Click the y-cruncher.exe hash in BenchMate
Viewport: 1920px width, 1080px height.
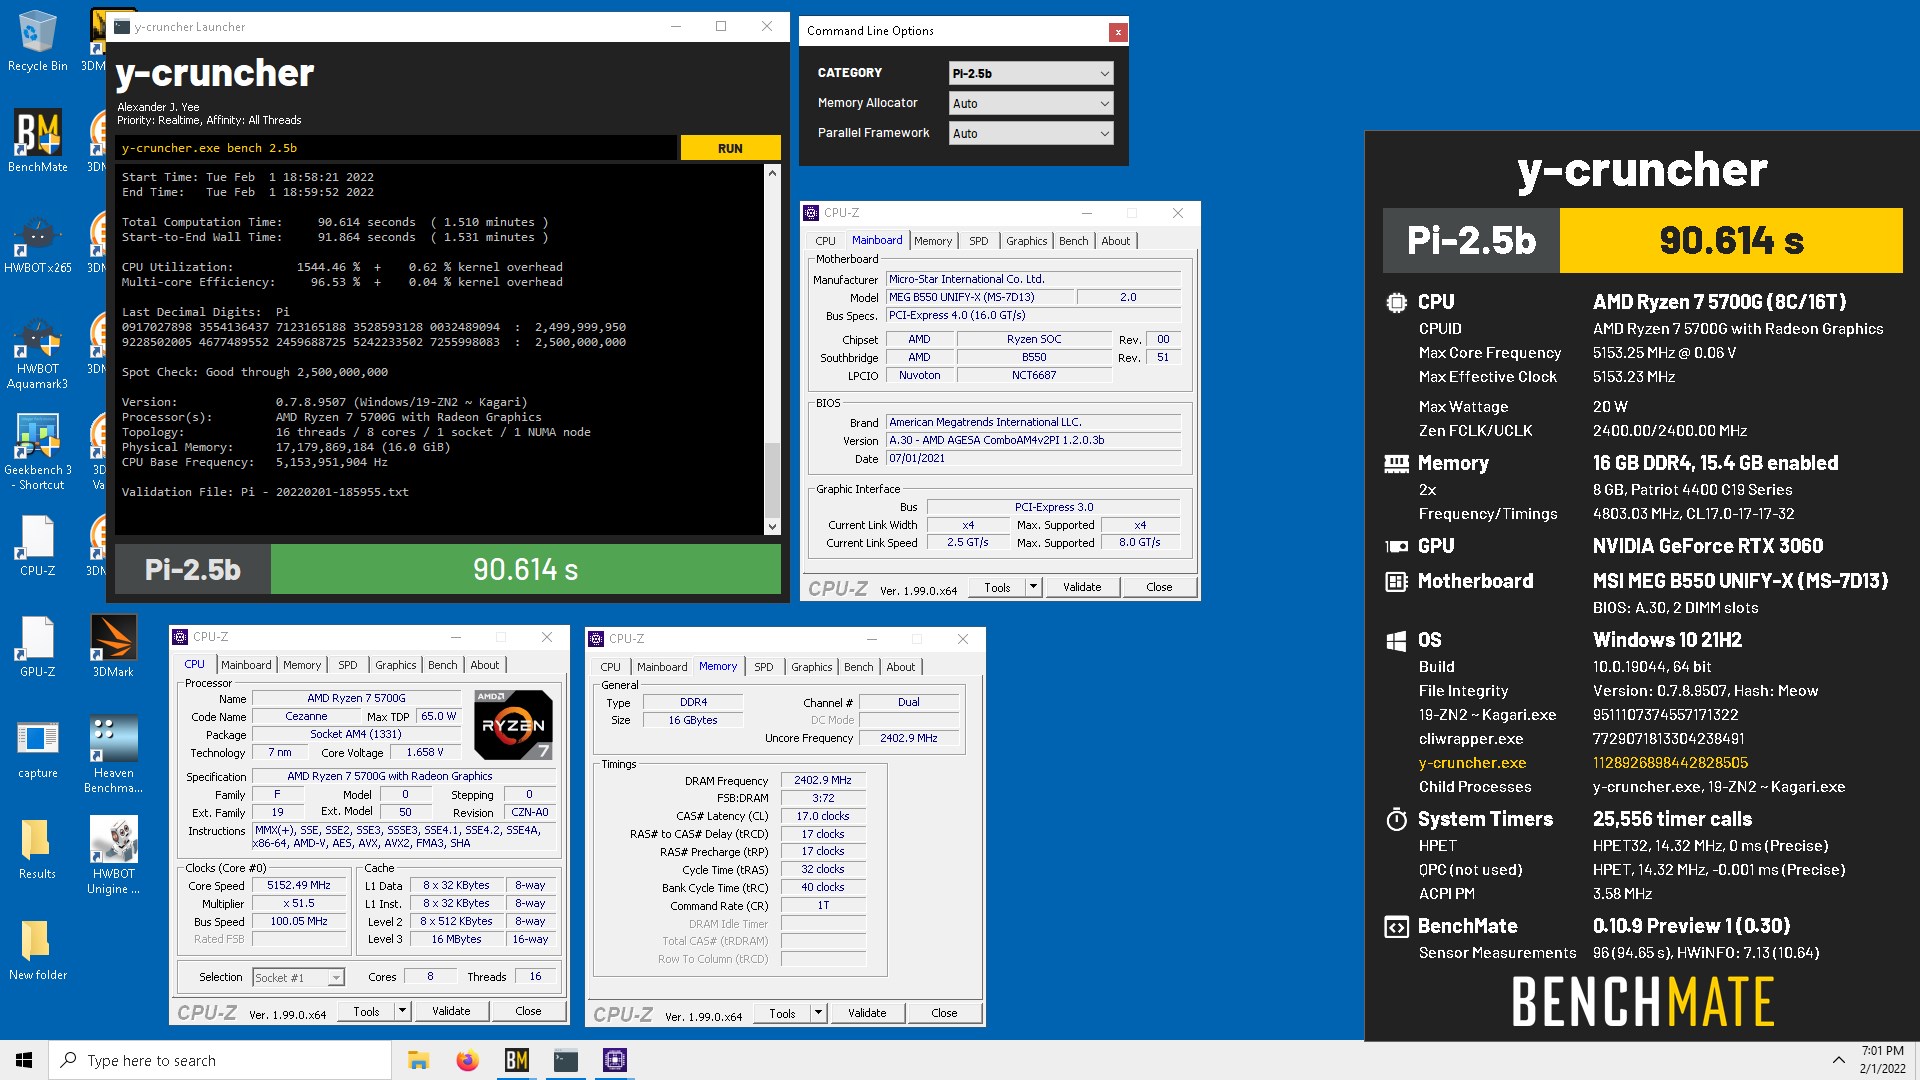pos(1670,762)
